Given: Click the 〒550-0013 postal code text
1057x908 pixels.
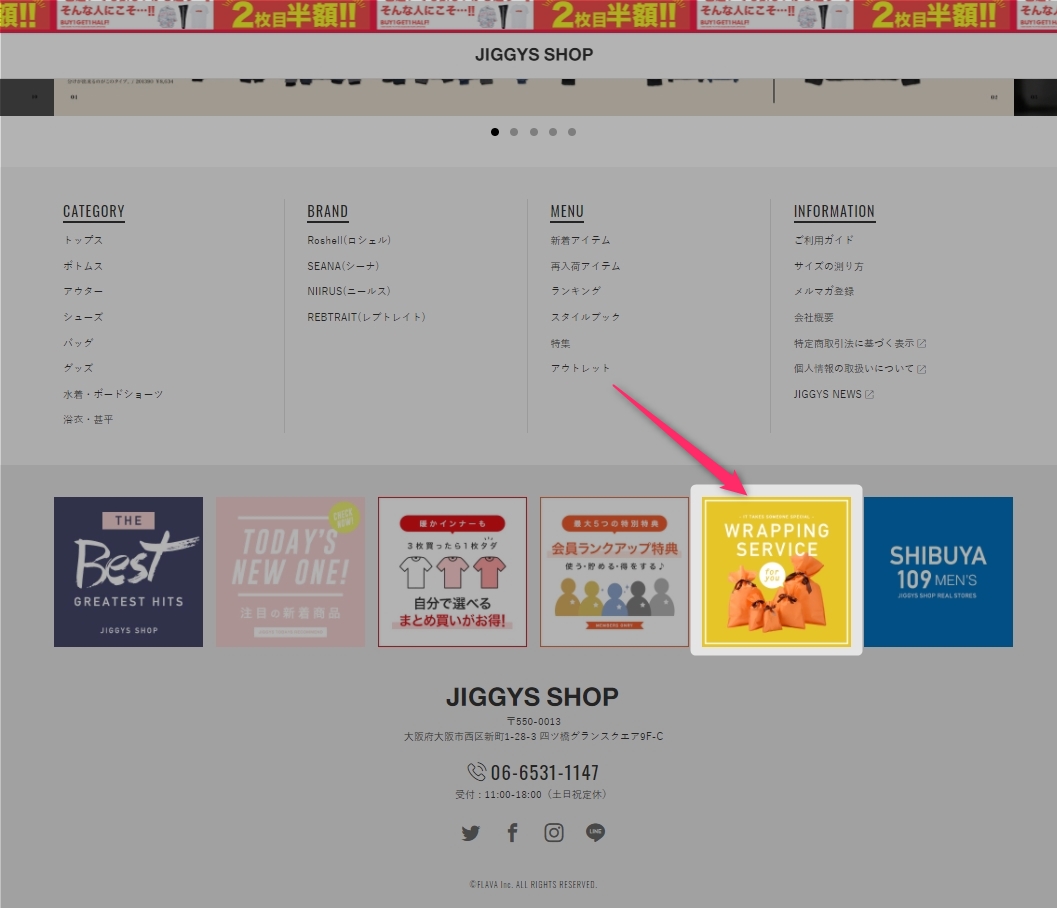Looking at the screenshot, I should 533,721.
